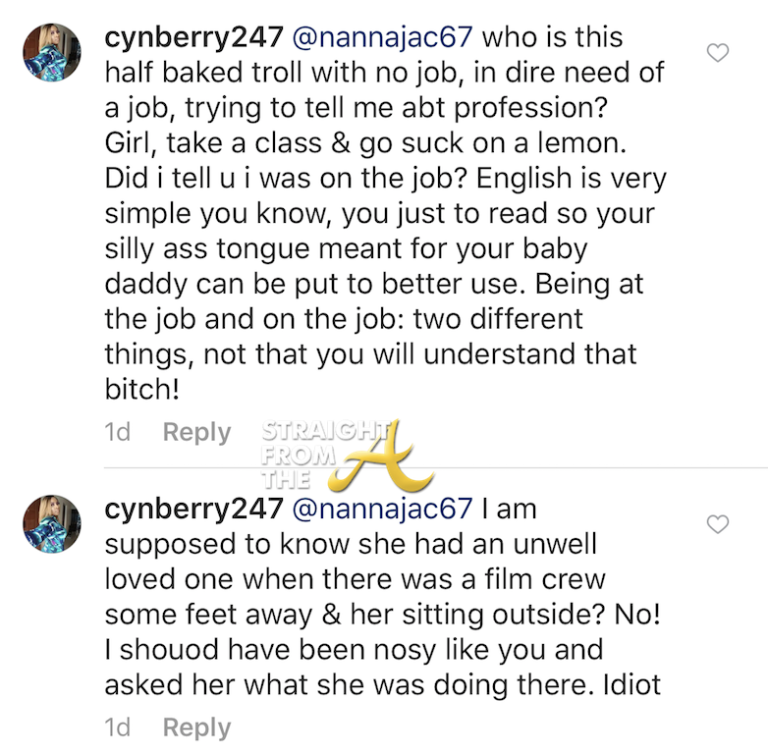Open cynberry247's avatar on the first comment
The width and height of the screenshot is (768, 754).
[52, 53]
